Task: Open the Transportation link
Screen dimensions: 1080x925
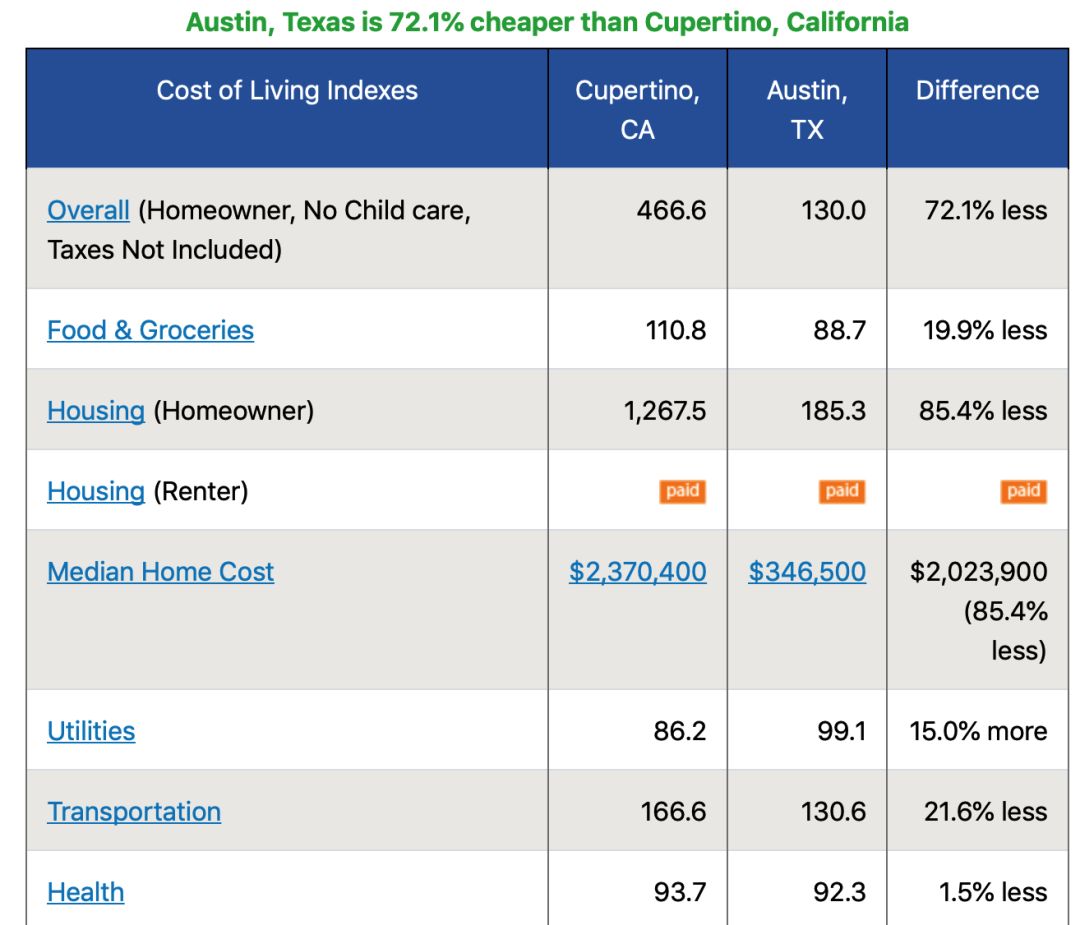Action: tap(134, 811)
